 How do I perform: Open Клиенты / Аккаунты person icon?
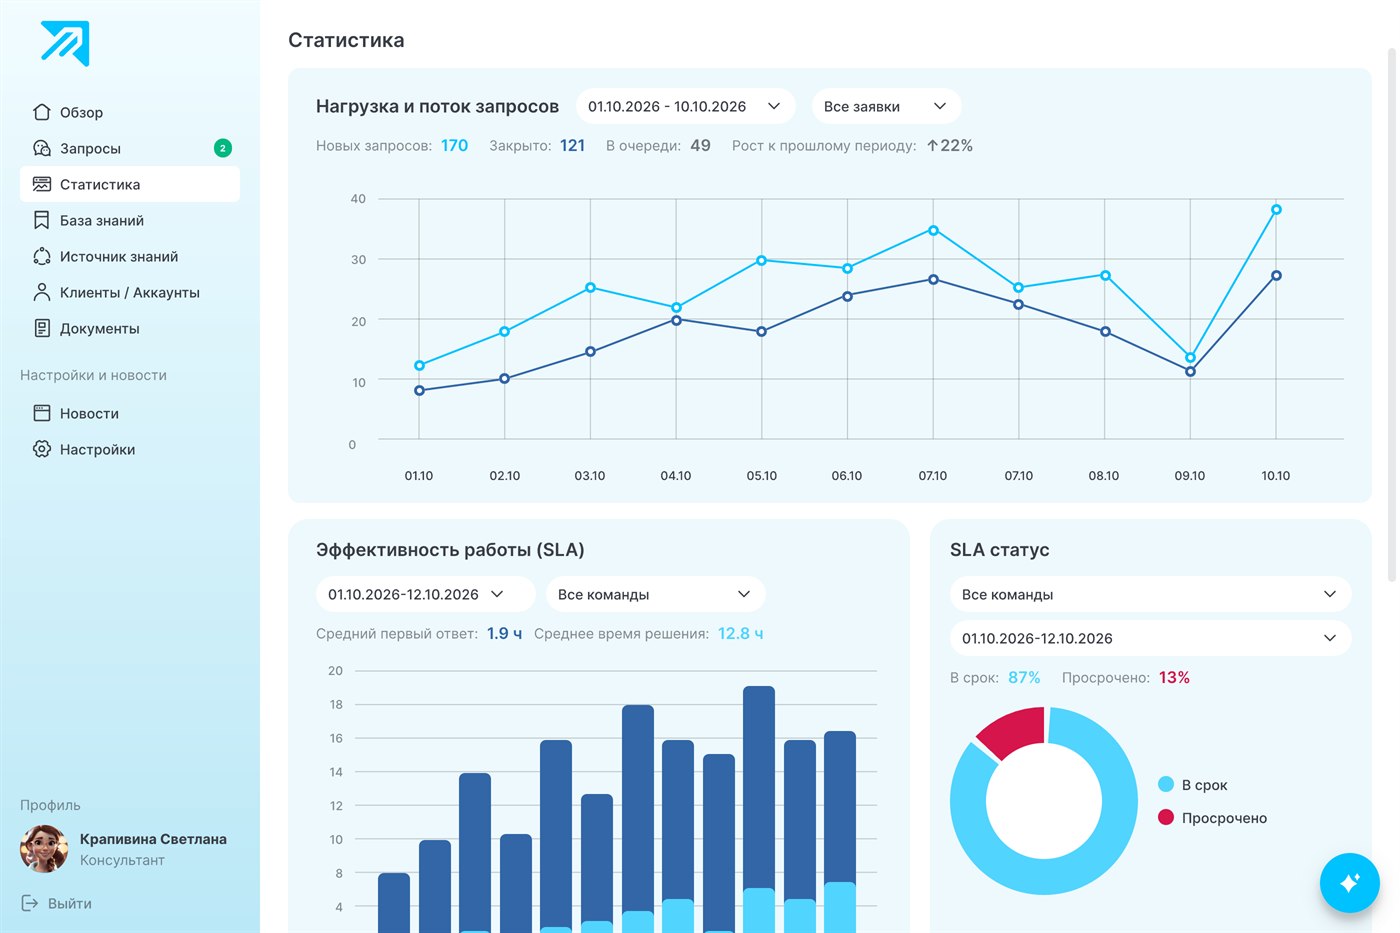[41, 292]
